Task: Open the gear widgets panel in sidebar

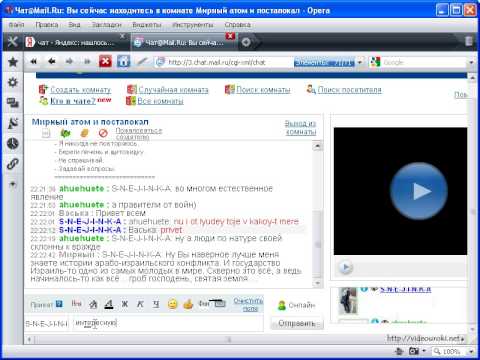Action: point(13,82)
